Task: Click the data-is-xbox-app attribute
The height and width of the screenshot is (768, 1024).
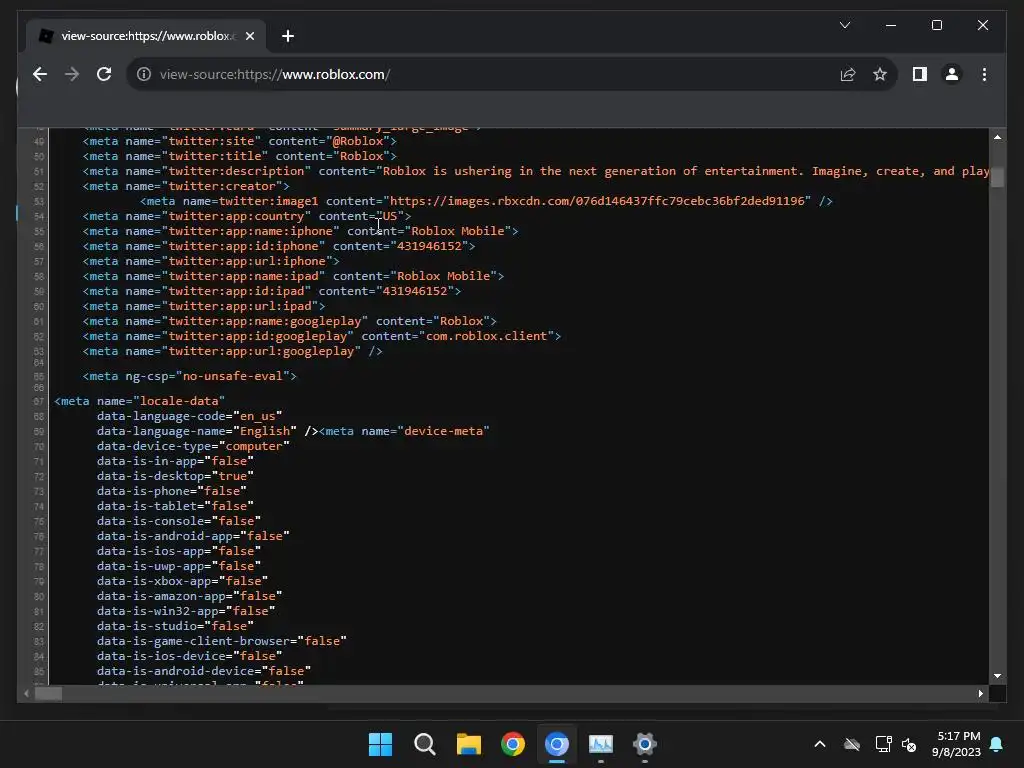Action: coord(154,581)
